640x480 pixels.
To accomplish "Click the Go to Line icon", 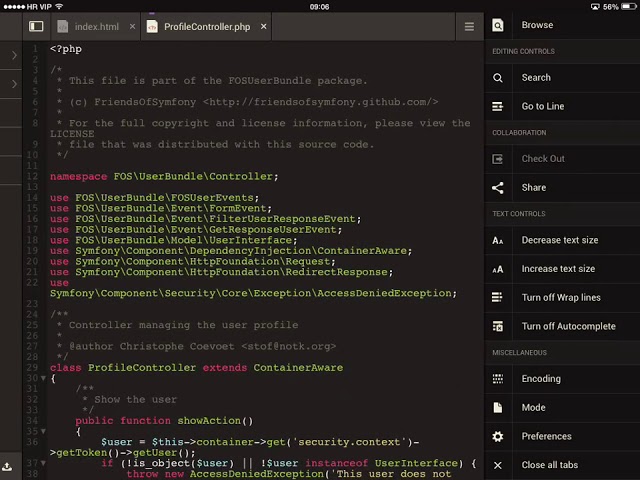I will pos(498,107).
